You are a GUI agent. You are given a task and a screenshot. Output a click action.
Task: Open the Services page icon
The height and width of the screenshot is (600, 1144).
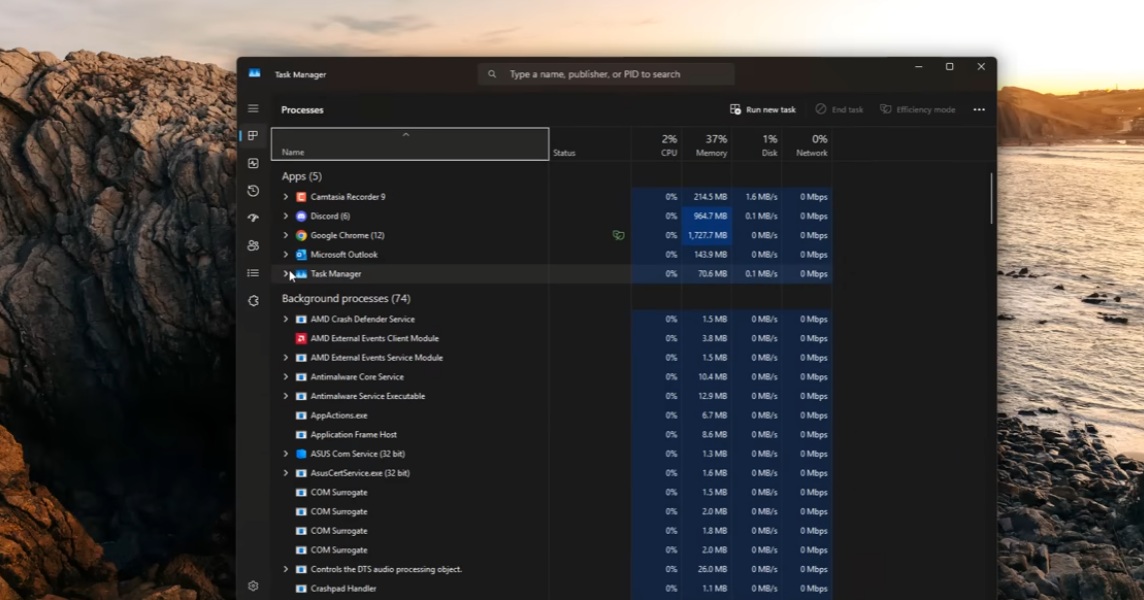[253, 300]
